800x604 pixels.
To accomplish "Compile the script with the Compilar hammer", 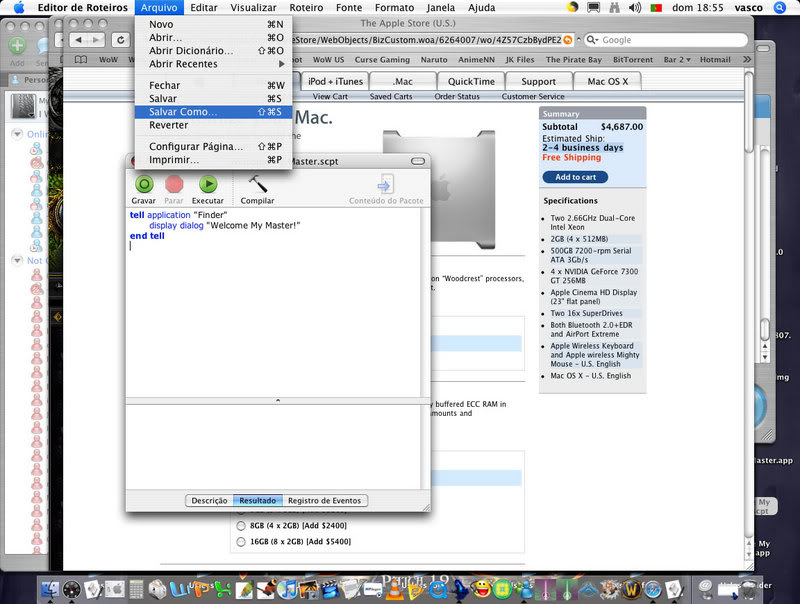I will [x=258, y=184].
